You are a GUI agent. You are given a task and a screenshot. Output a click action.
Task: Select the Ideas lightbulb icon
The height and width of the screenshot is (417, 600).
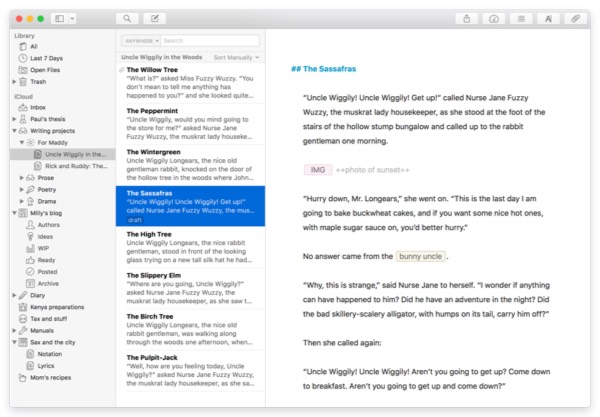pos(30,236)
